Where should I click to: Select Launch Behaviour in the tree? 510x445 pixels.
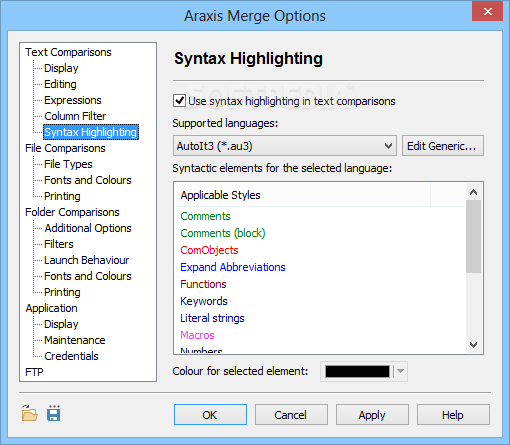coord(87,260)
